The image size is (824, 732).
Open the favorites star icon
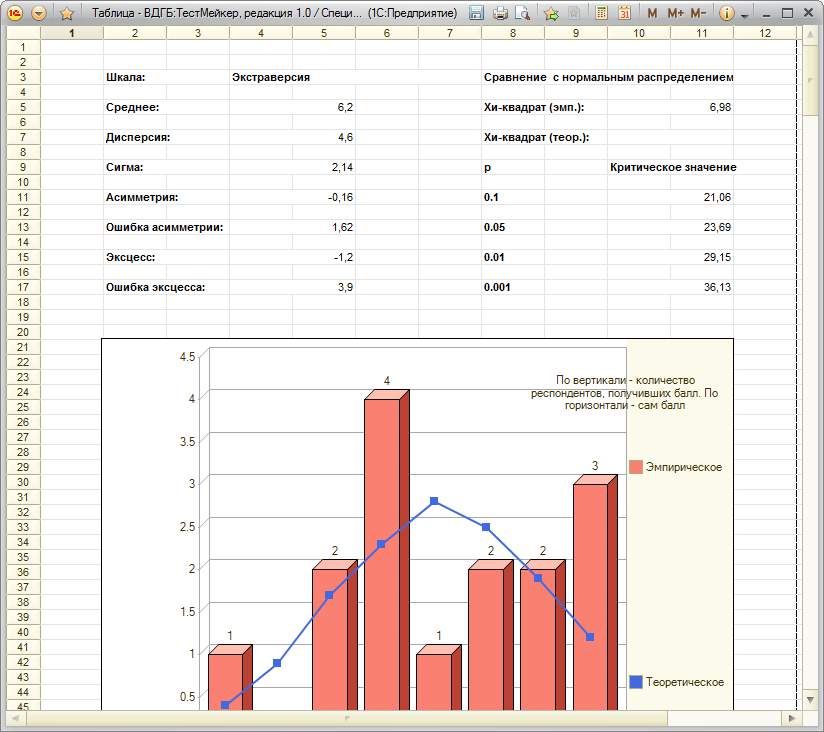pos(66,13)
